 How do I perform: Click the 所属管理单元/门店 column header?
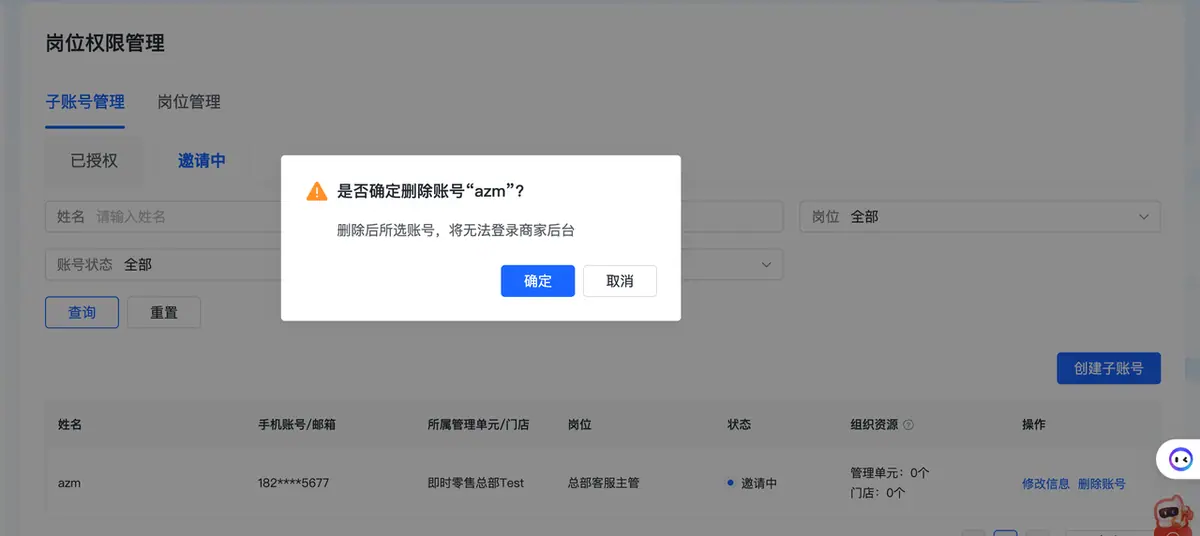(x=478, y=424)
